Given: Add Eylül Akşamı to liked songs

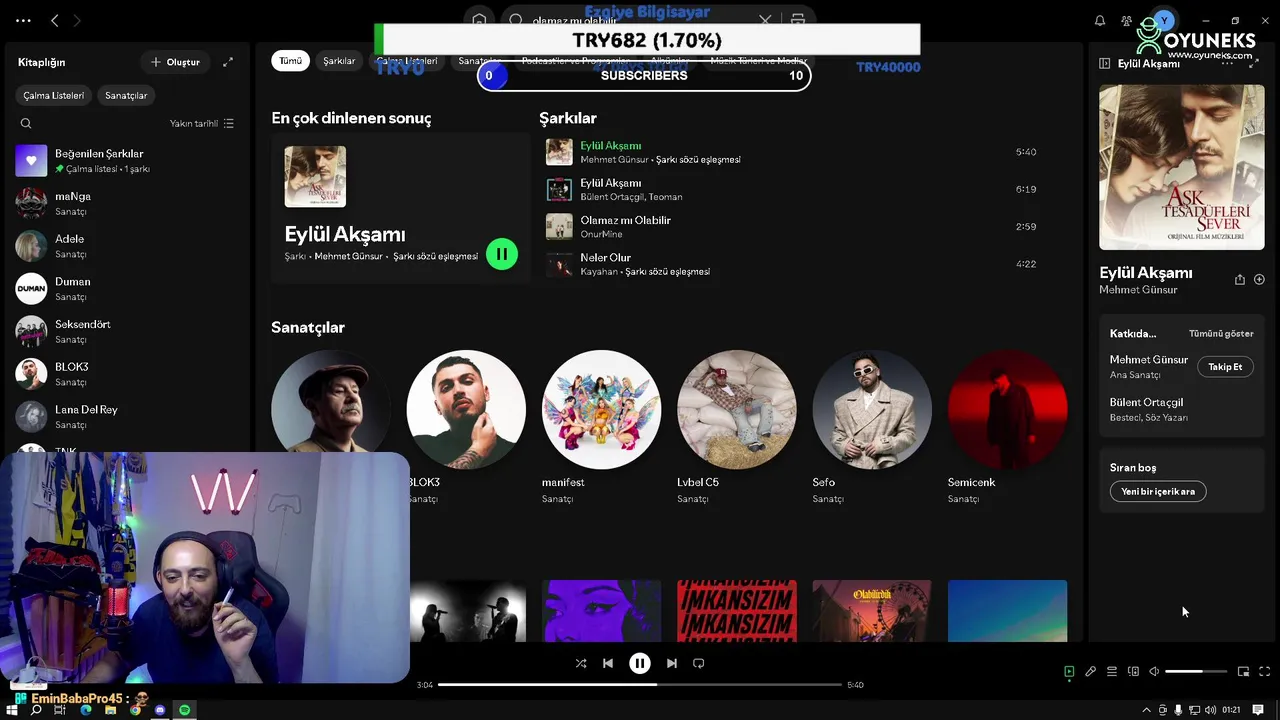Looking at the screenshot, I should tap(1259, 280).
